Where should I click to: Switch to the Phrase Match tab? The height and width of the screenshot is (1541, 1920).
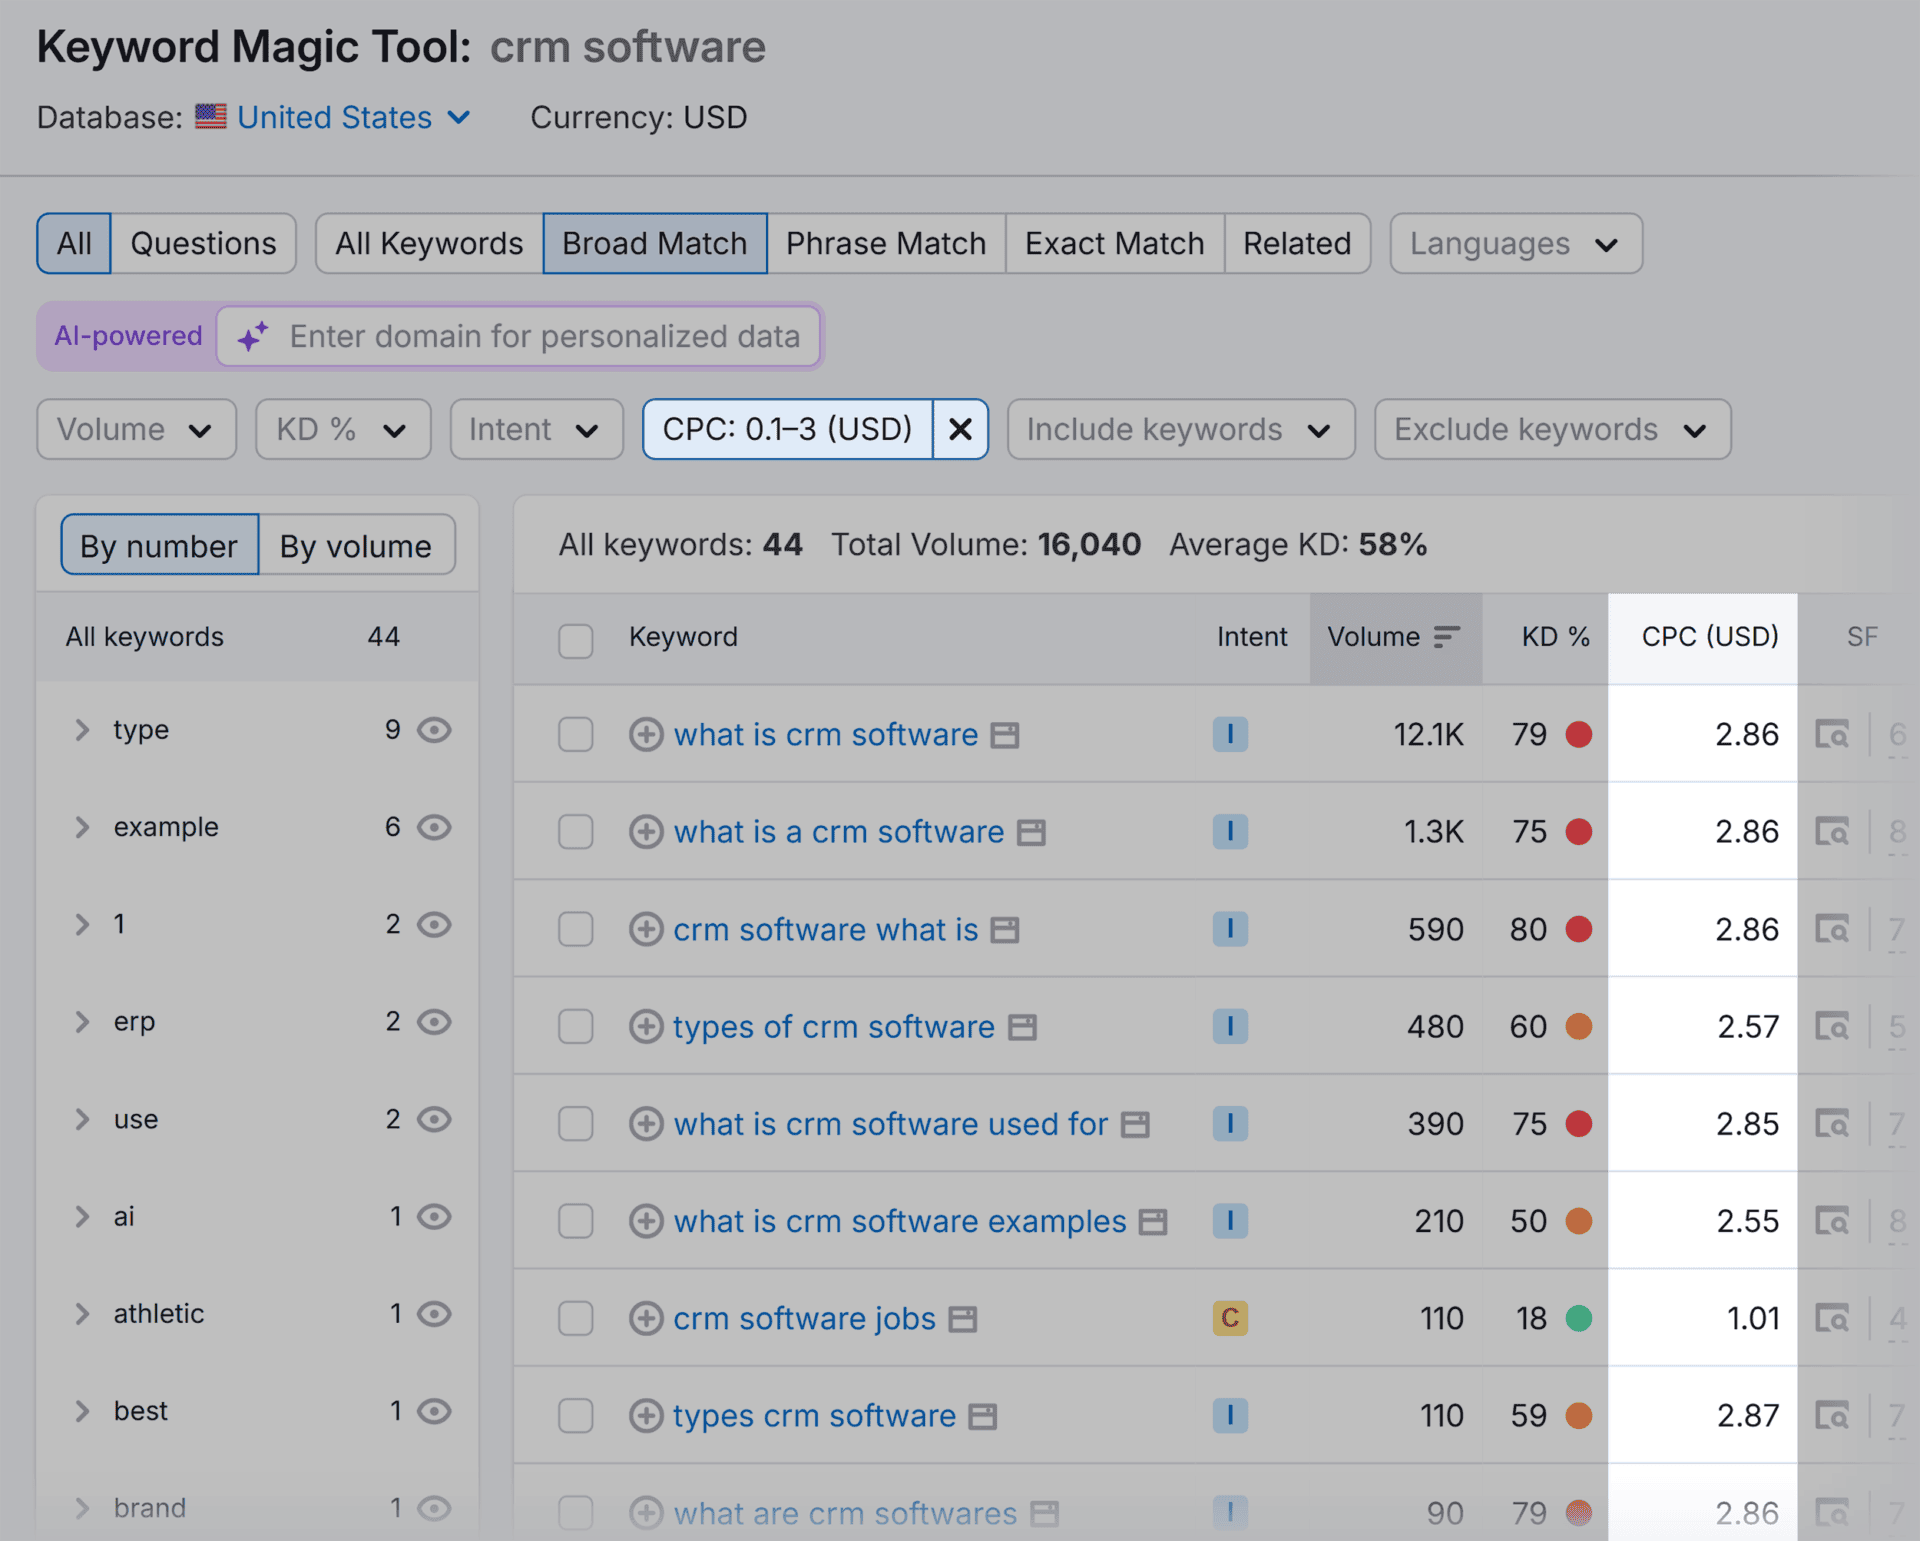pos(885,244)
